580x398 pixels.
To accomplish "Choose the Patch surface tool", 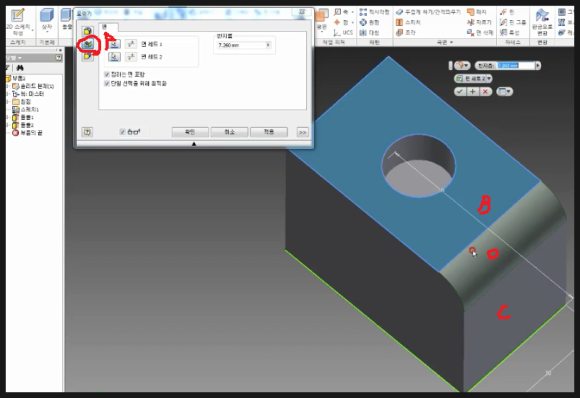I will 477,12.
